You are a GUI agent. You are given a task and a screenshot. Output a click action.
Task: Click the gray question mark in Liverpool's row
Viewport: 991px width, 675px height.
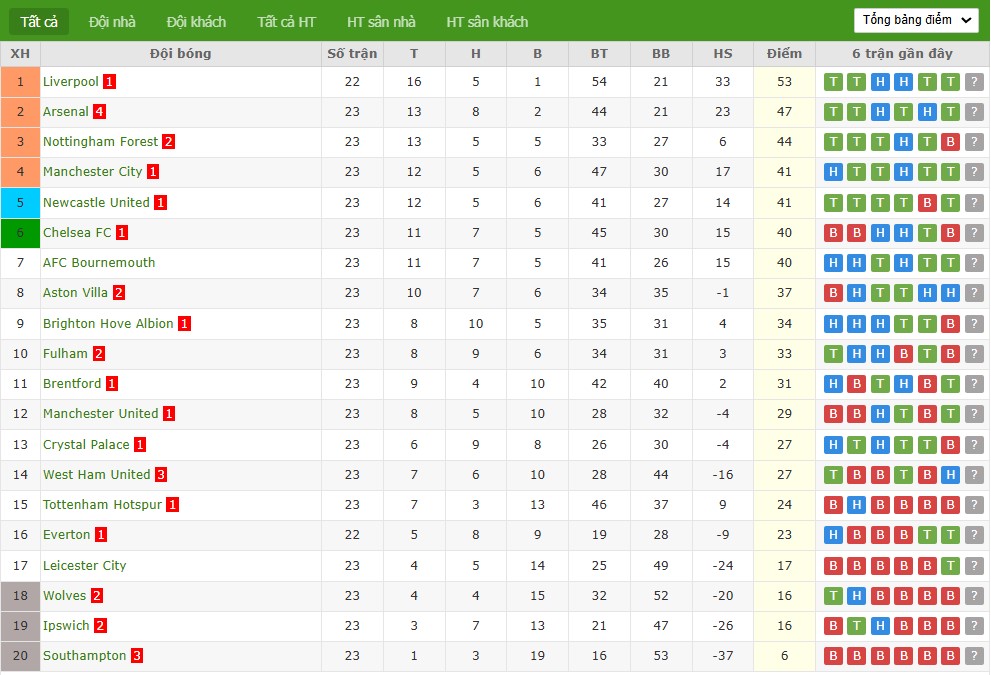(x=974, y=82)
